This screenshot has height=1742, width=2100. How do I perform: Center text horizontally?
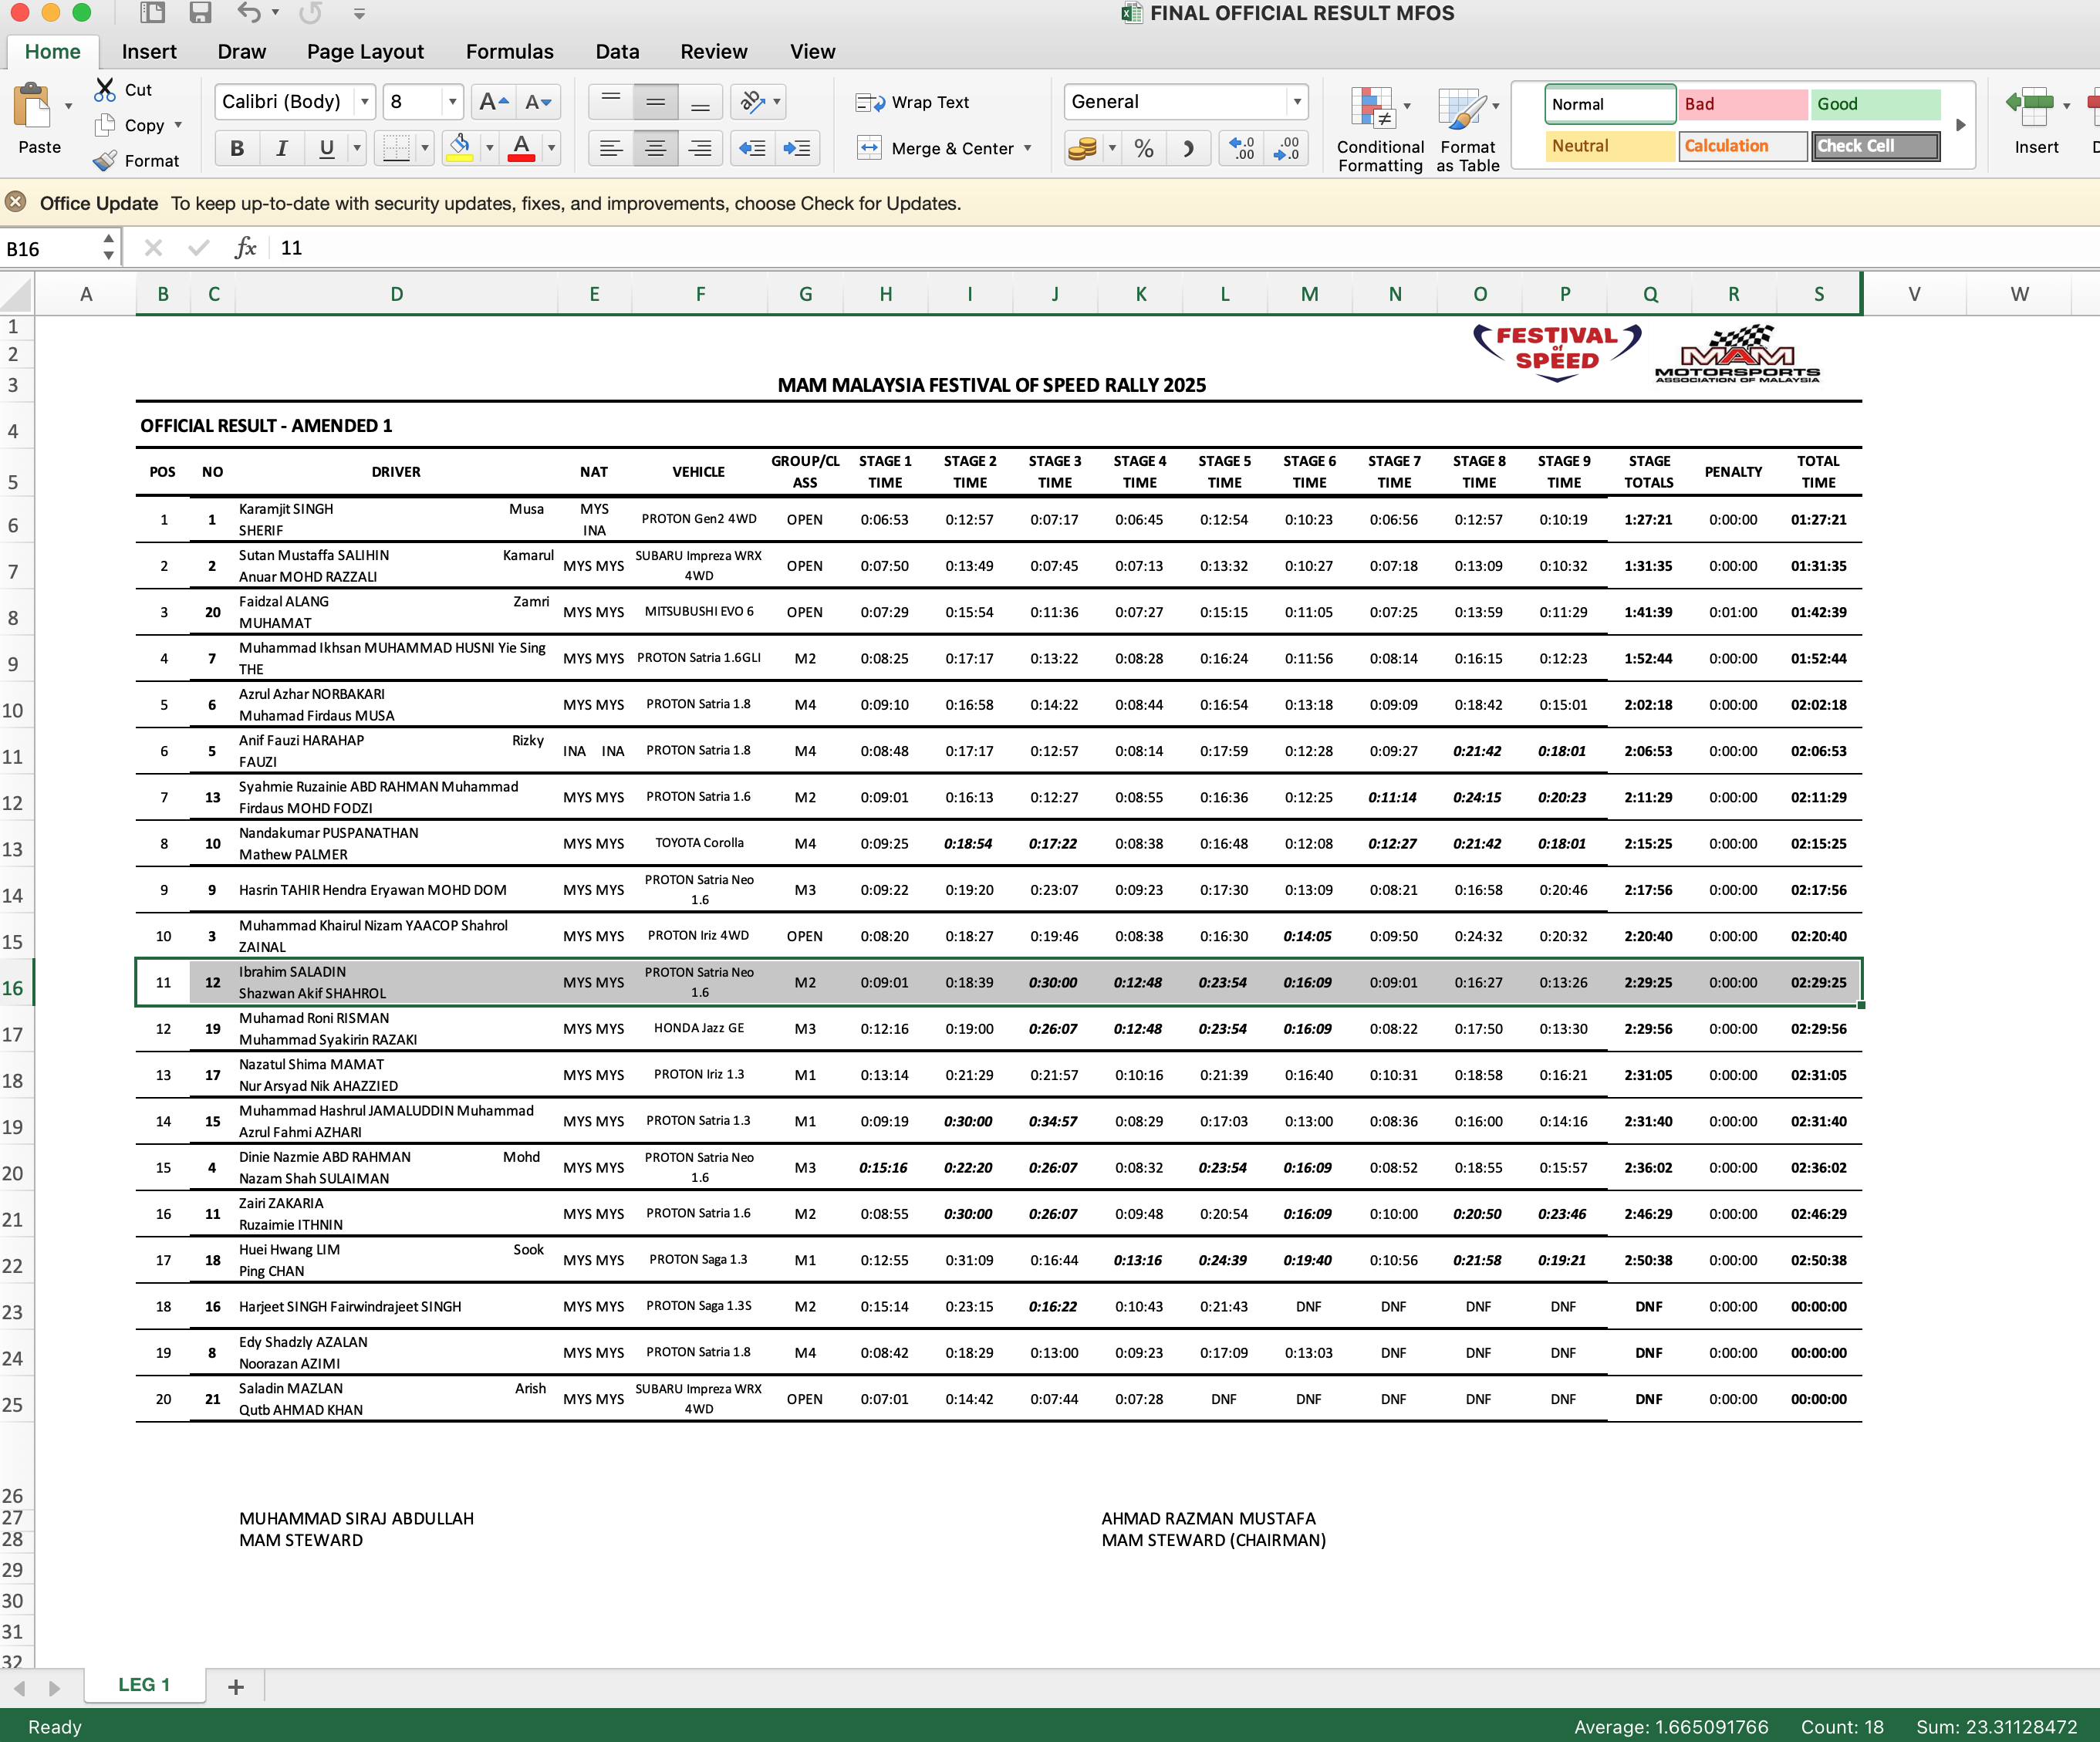tap(656, 149)
